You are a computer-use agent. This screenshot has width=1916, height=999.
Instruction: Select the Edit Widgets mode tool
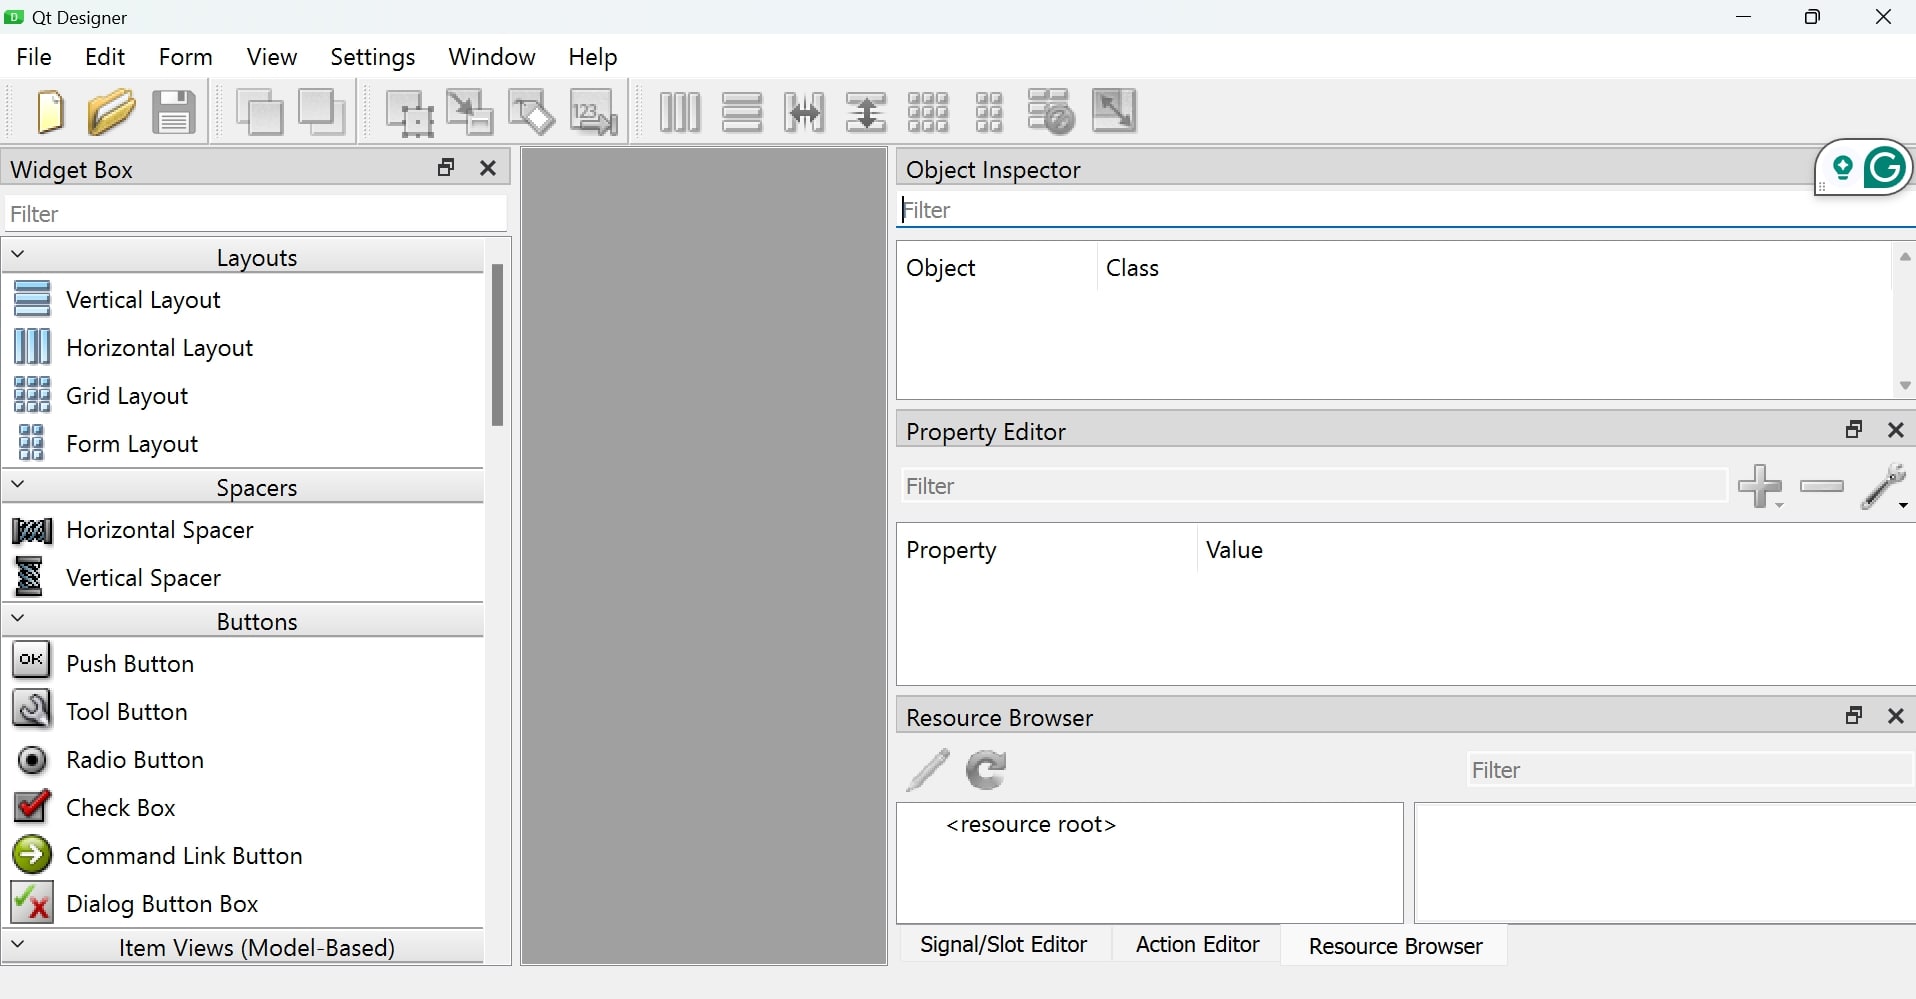click(x=409, y=111)
